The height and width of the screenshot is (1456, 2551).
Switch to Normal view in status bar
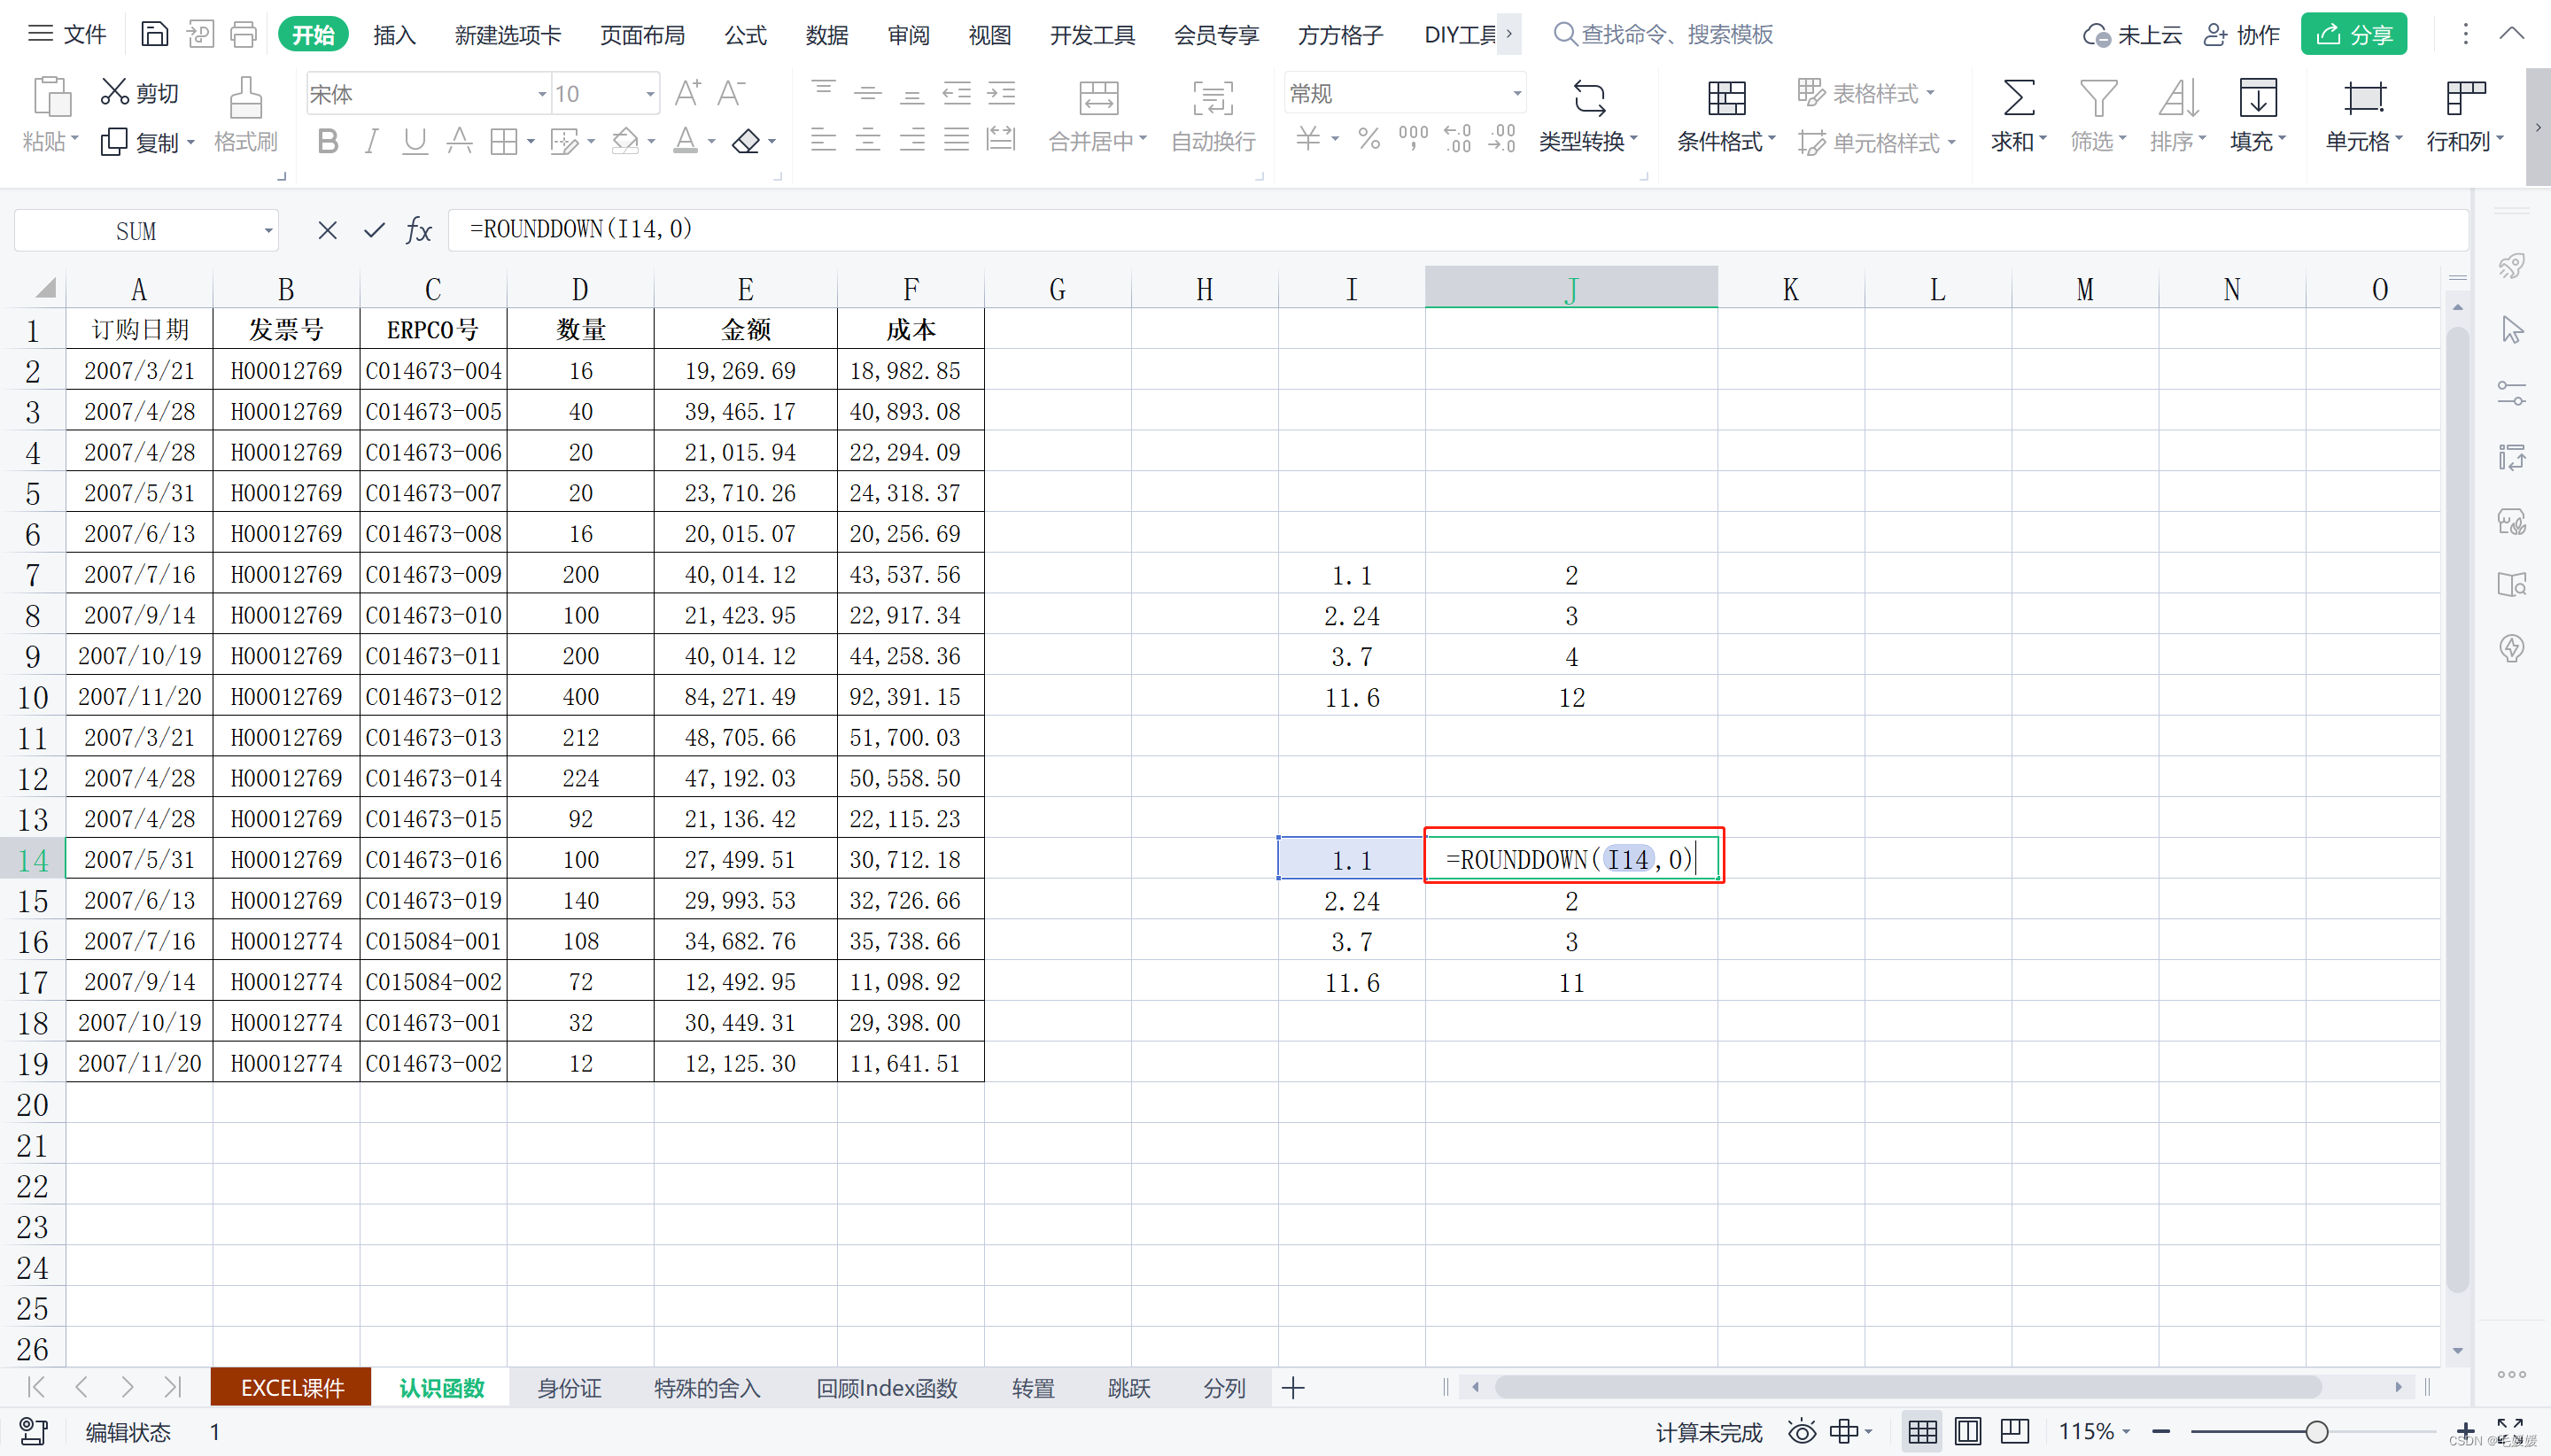coord(1921,1432)
